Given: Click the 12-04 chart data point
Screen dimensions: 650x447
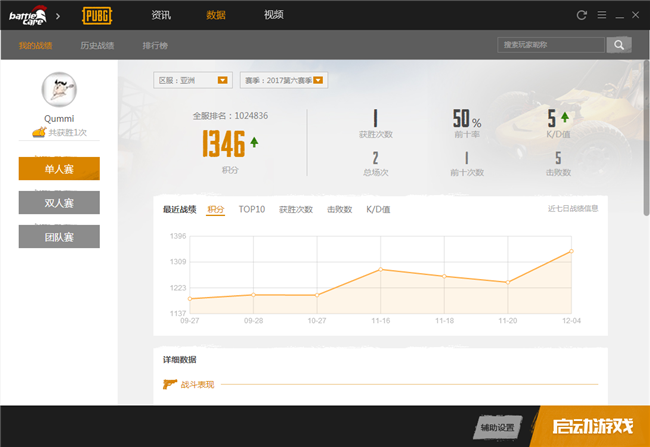Looking at the screenshot, I should (571, 251).
